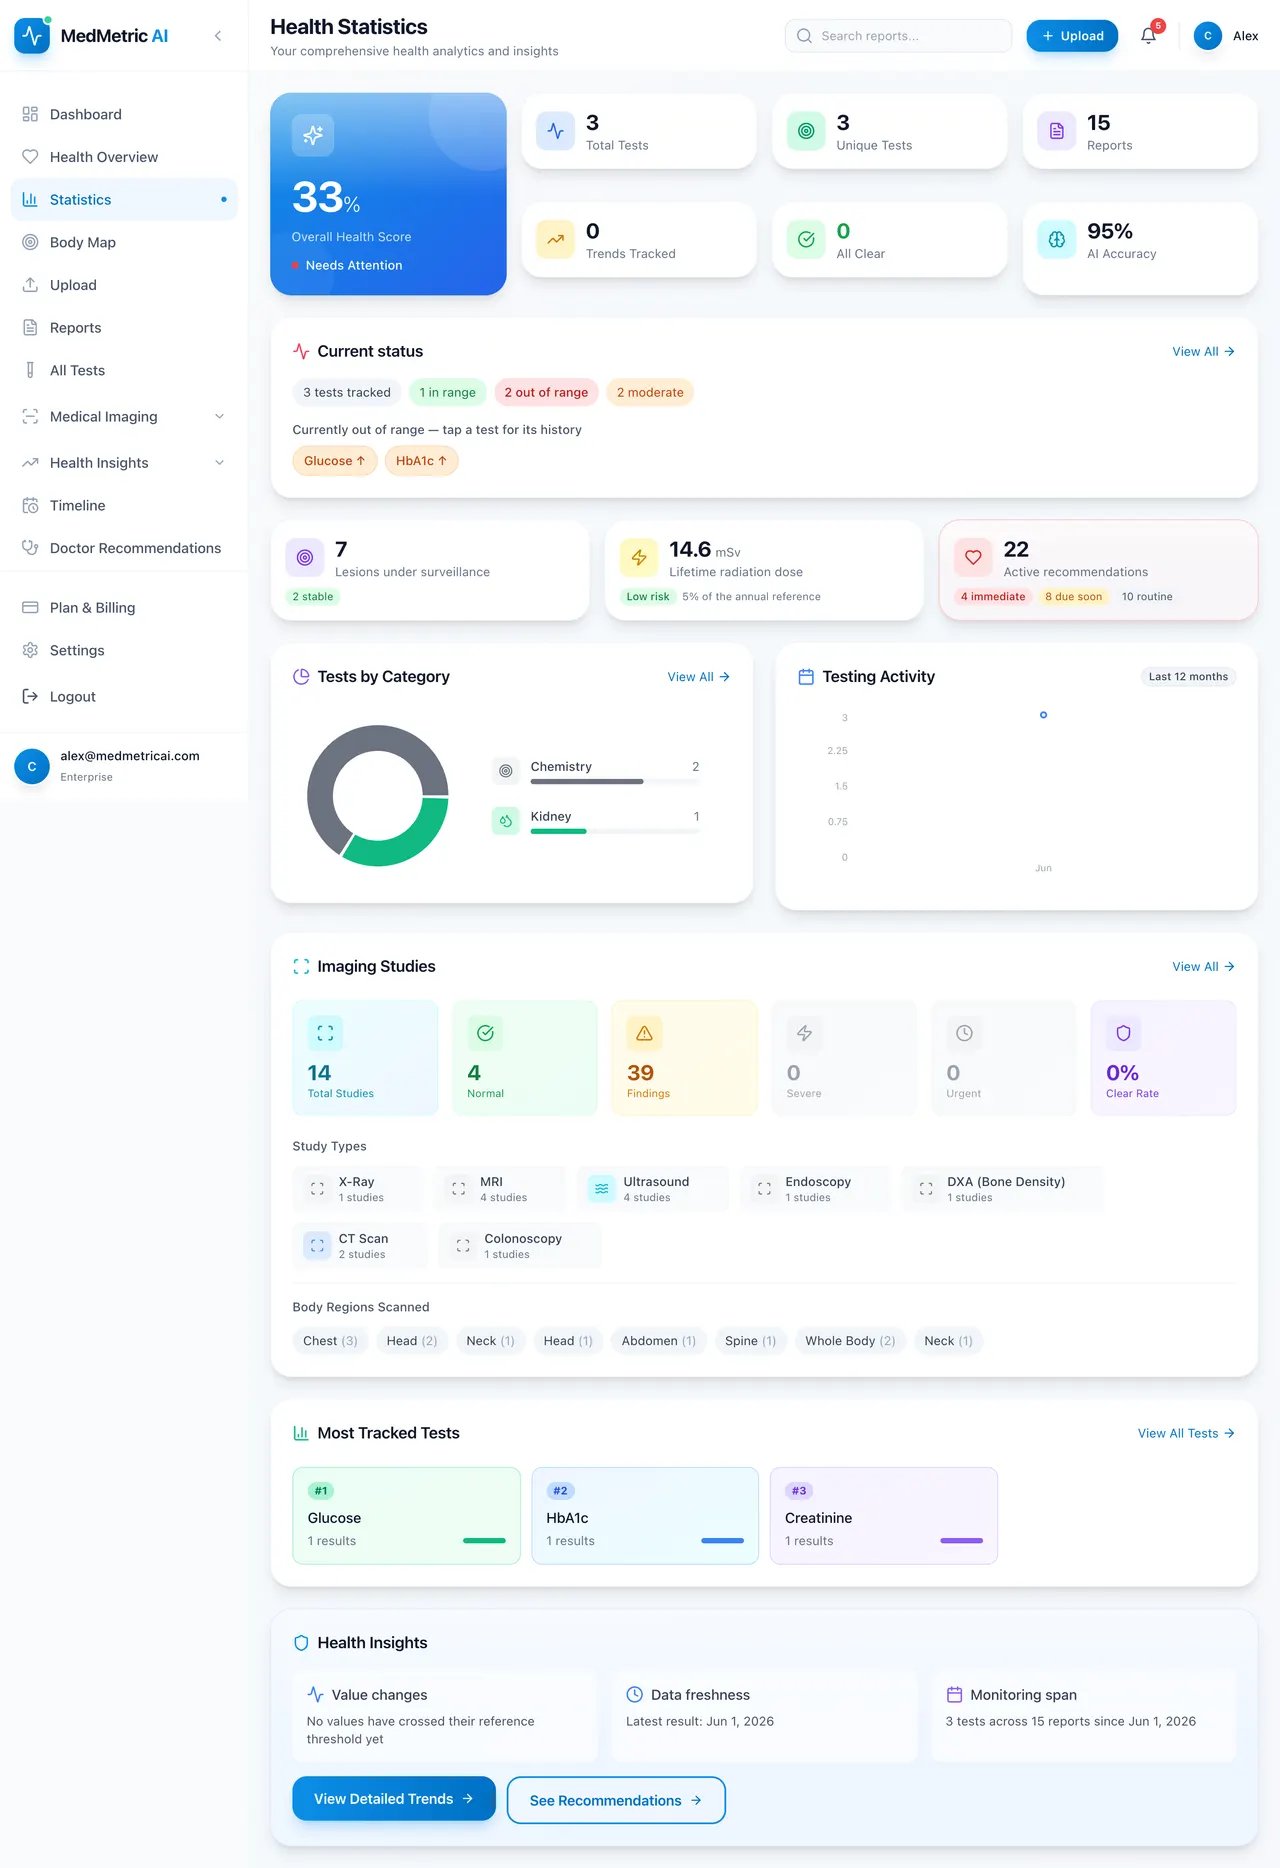Open View All Tests link

[x=1186, y=1433]
